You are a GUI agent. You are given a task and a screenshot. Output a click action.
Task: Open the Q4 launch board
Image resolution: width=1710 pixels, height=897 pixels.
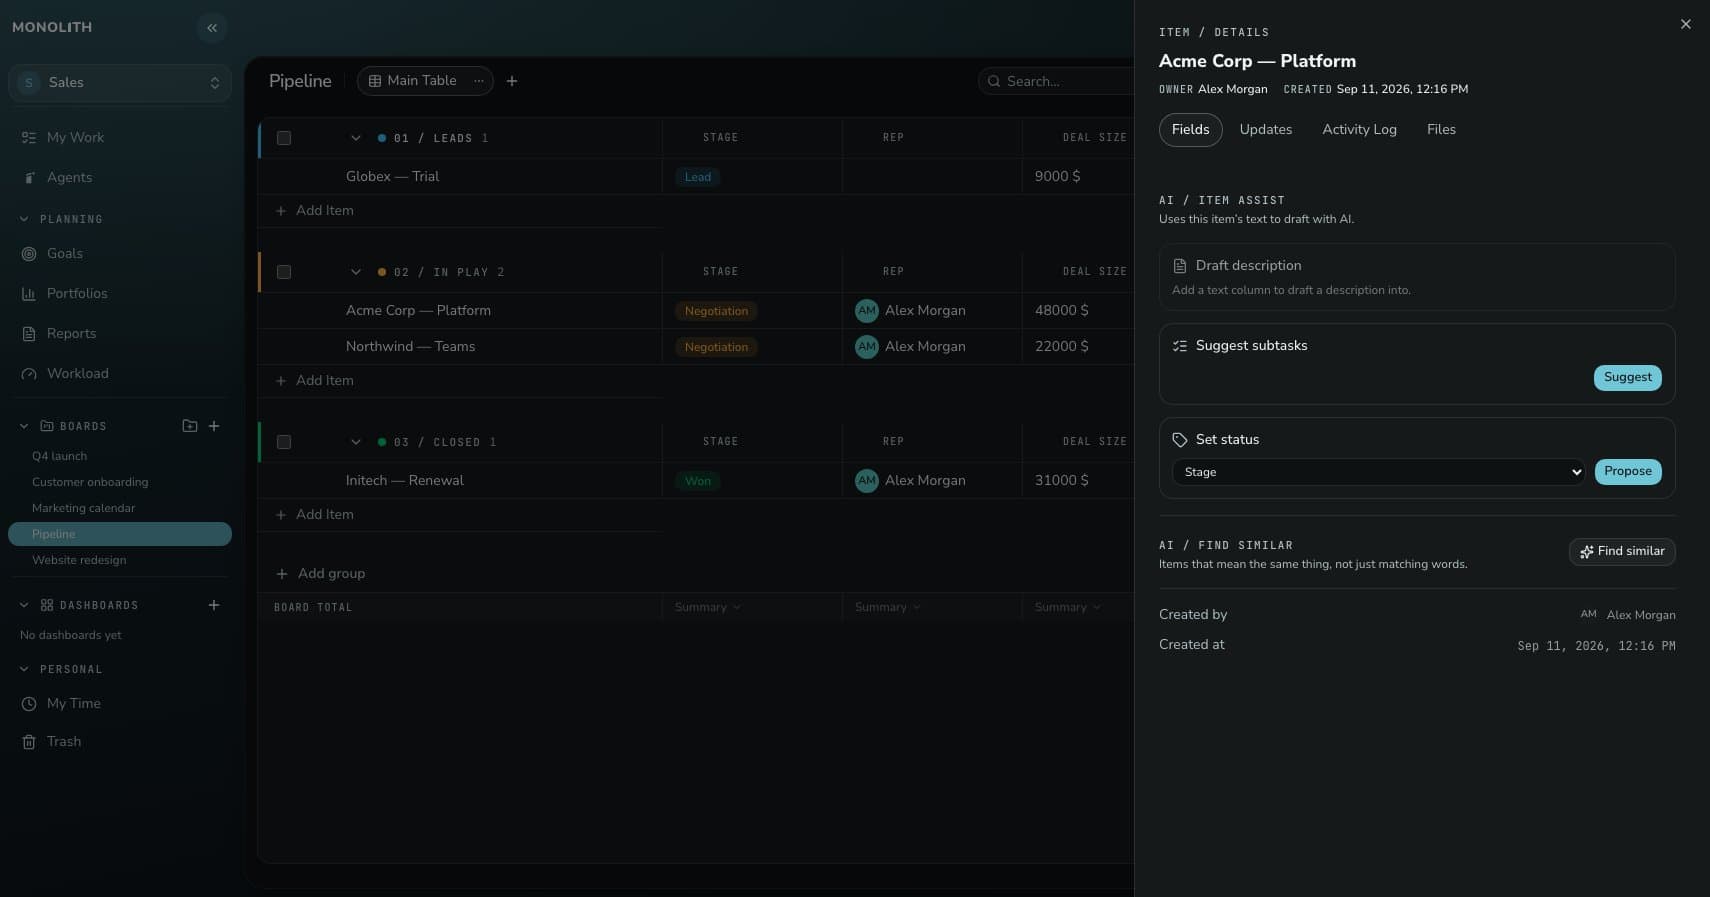(x=120, y=456)
